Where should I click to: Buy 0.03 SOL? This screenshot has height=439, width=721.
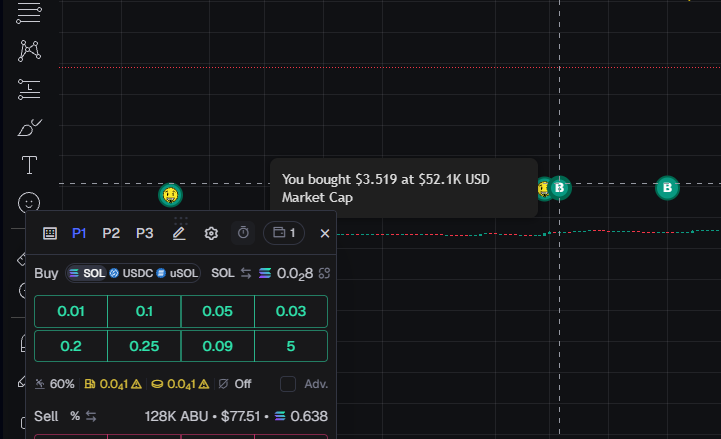(x=291, y=311)
